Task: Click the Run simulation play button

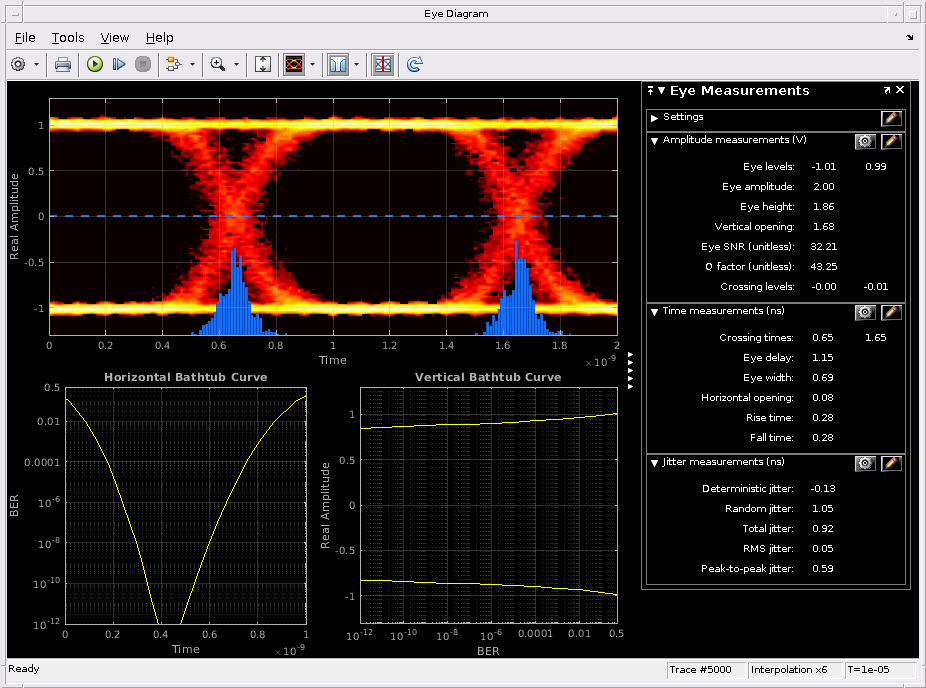Action: tap(95, 64)
